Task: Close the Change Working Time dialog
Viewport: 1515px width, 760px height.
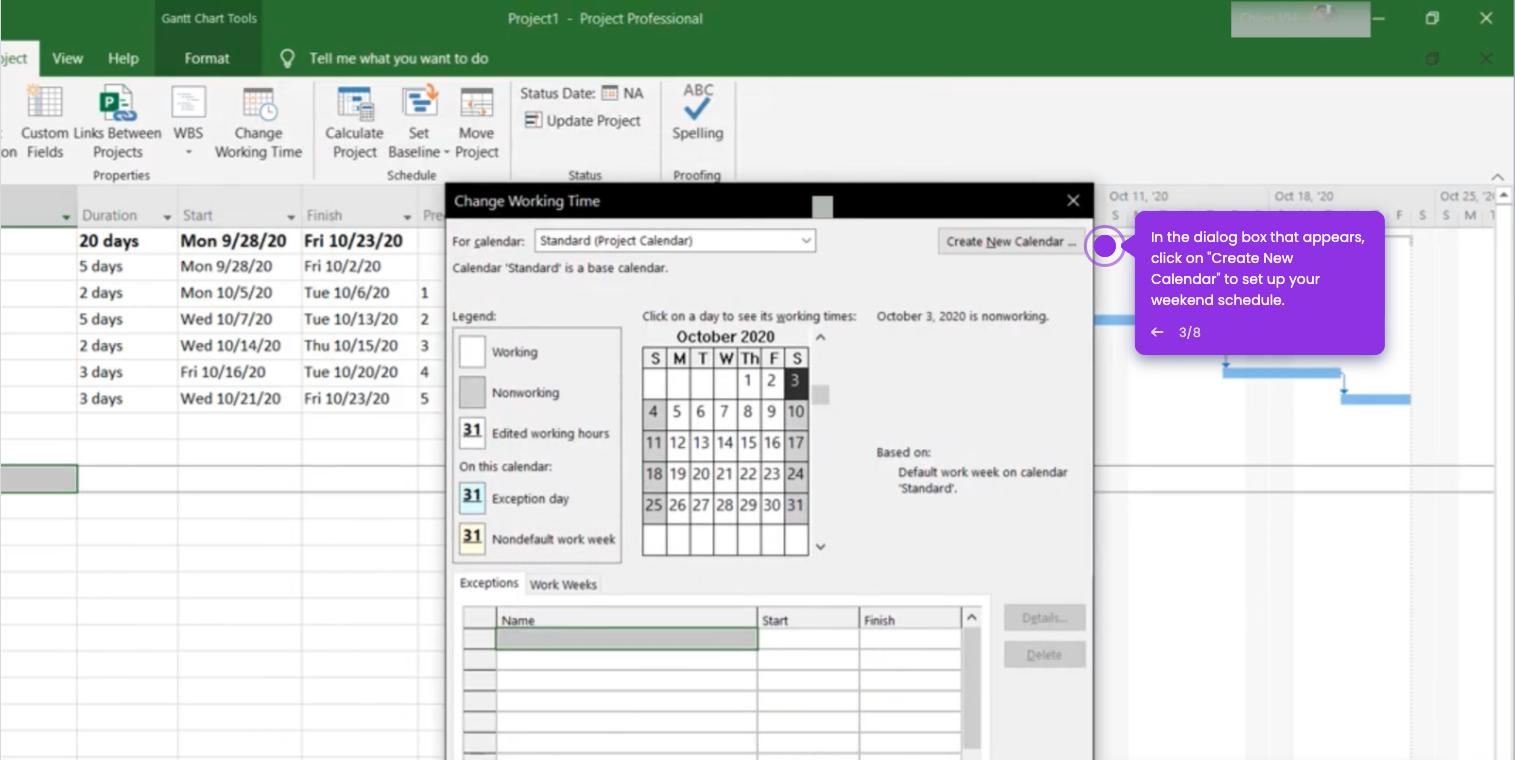Action: pos(1073,200)
